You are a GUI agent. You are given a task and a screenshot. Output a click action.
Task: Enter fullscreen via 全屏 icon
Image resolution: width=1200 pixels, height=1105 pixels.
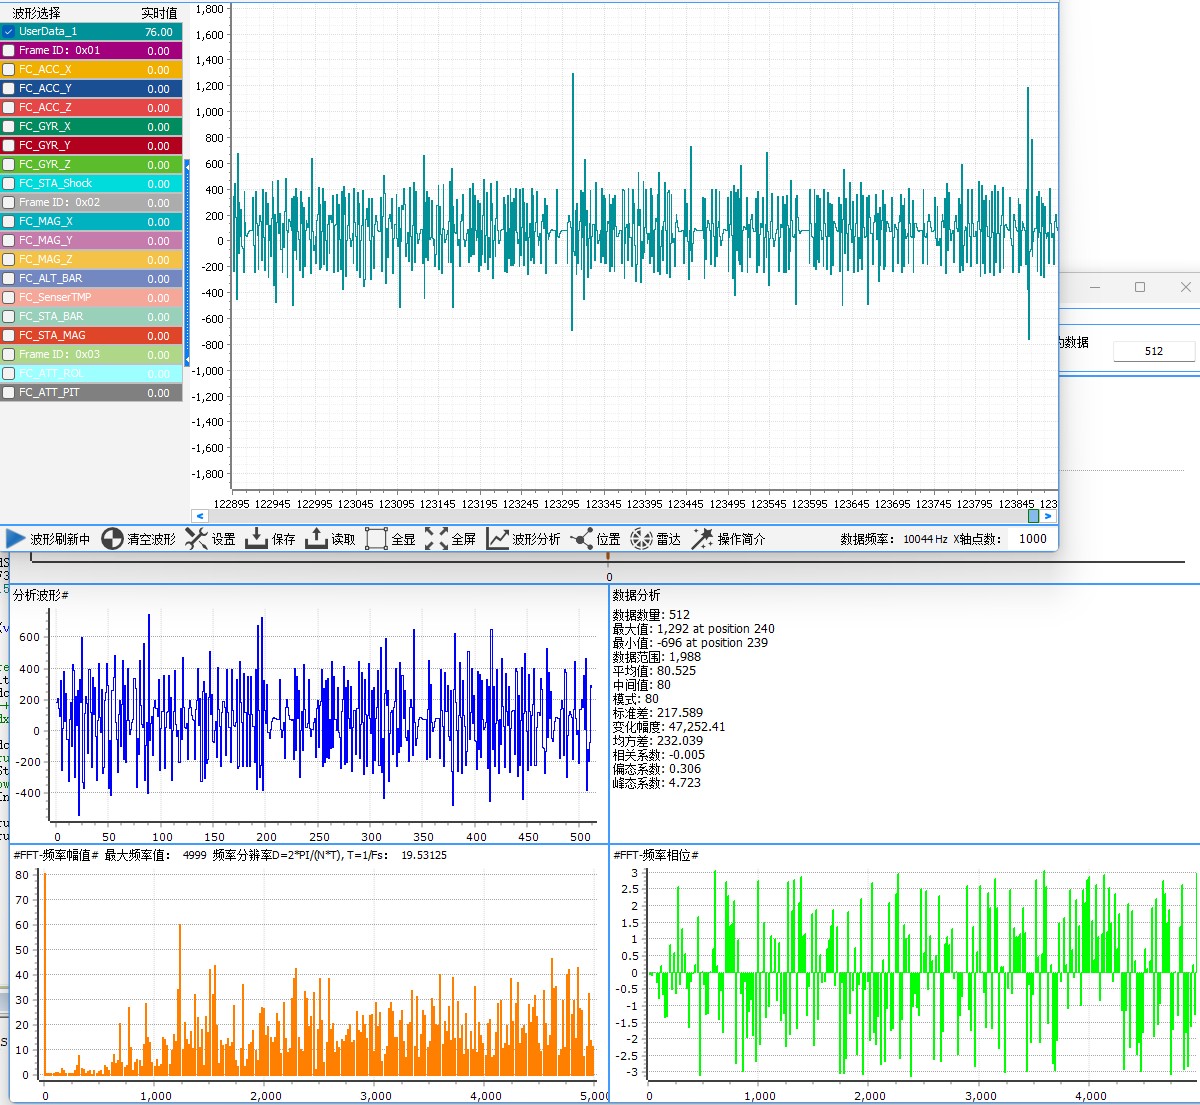tap(436, 539)
